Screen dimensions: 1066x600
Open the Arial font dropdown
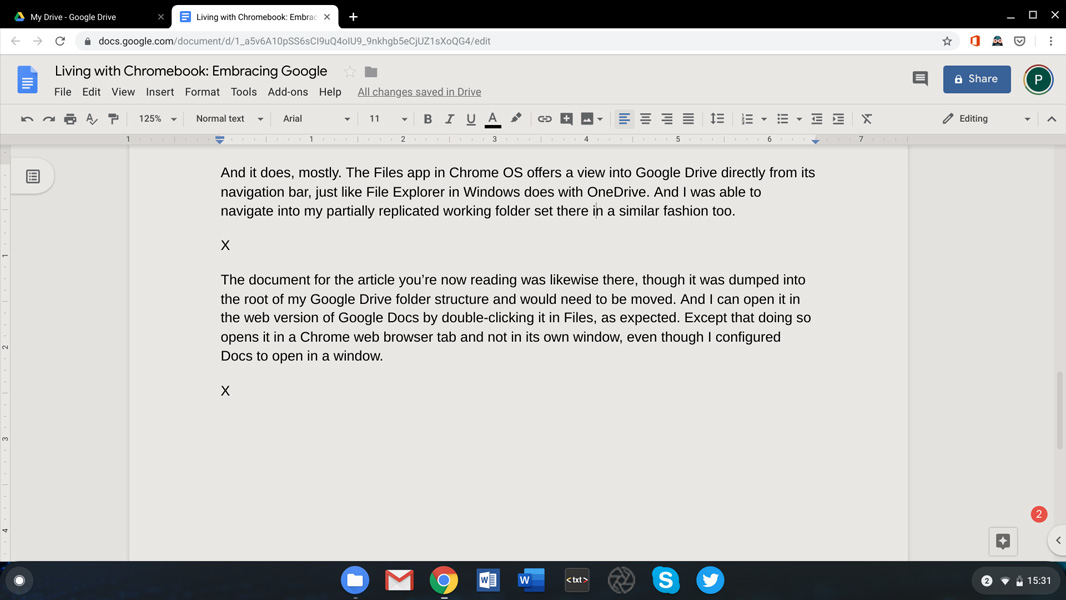(x=316, y=119)
